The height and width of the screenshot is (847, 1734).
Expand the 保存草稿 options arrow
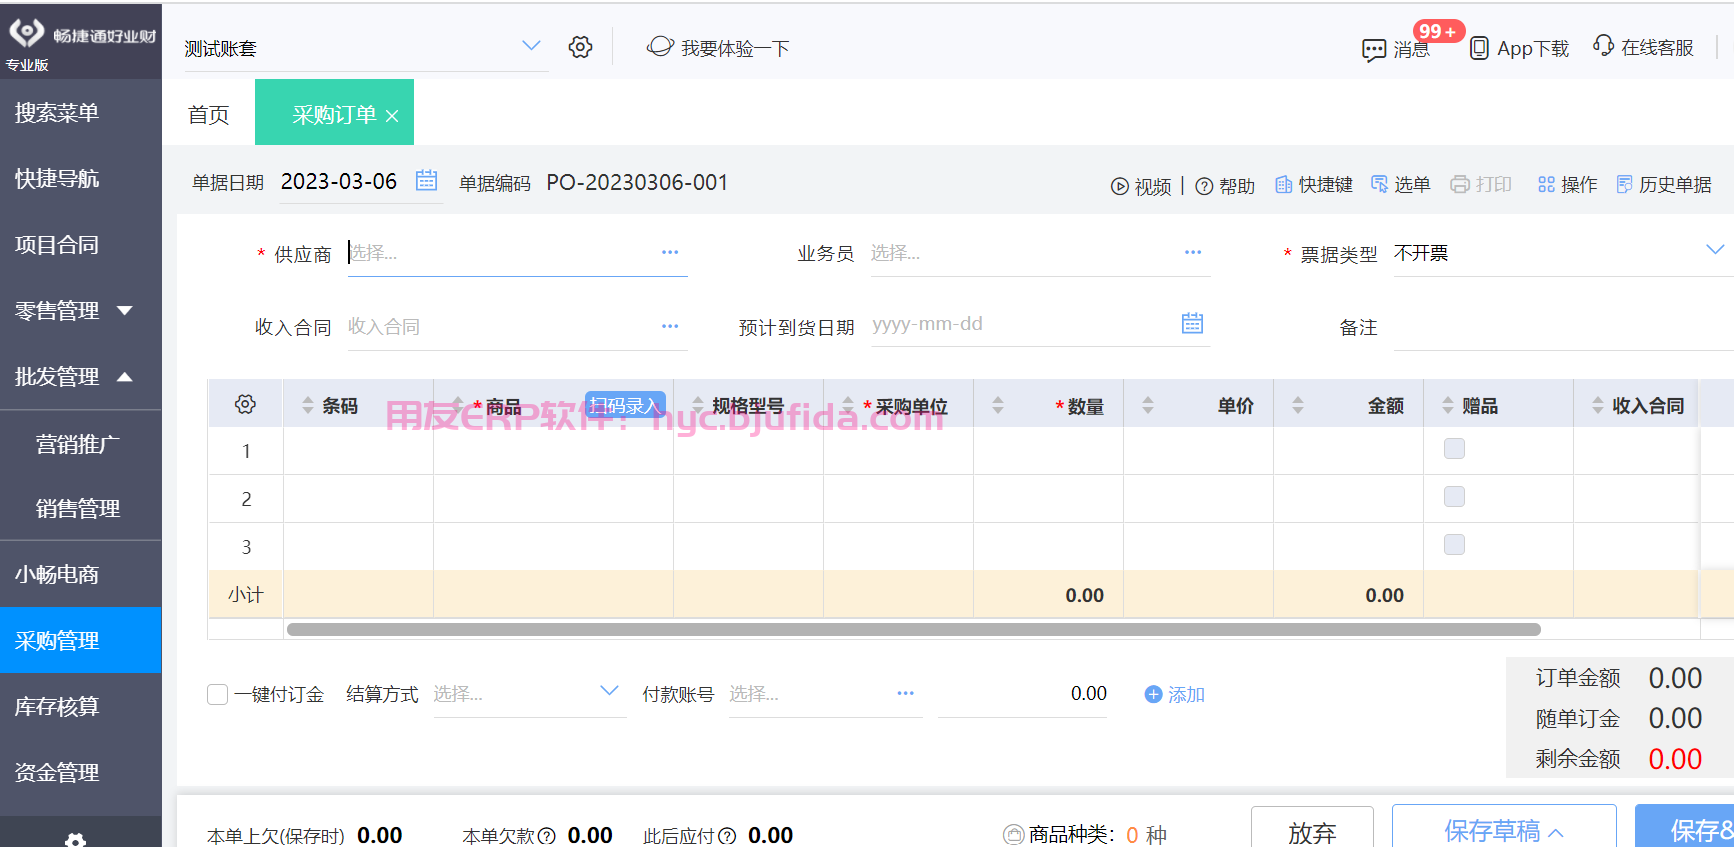point(1556,832)
